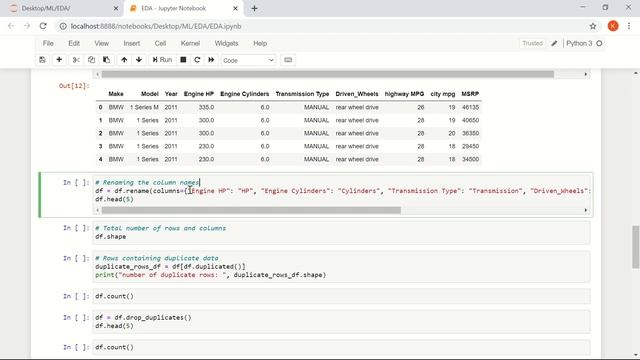Click the highway MPG column header
Screen dimensions: 640x360
pyautogui.click(x=404, y=94)
